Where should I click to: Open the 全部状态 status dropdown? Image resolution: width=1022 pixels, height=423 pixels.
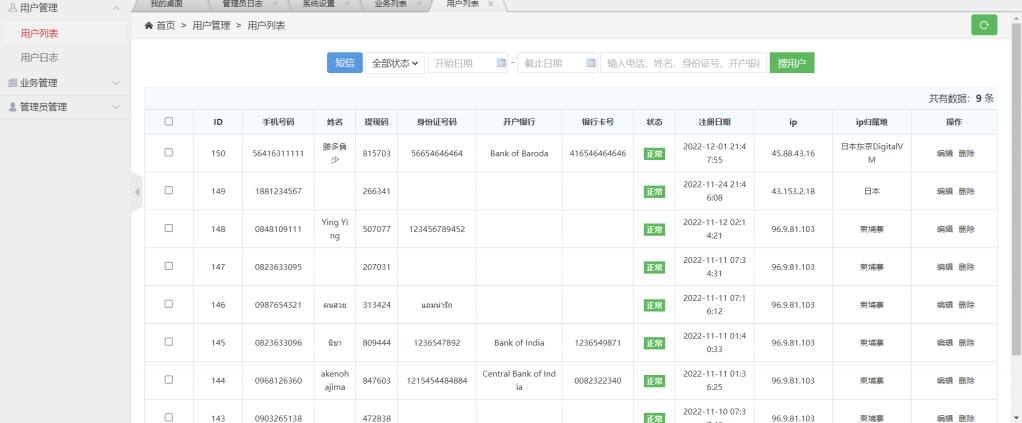click(x=395, y=63)
